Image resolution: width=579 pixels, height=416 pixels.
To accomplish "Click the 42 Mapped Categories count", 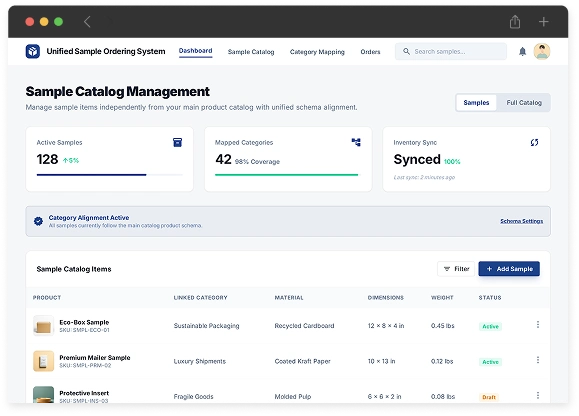I will [223, 159].
